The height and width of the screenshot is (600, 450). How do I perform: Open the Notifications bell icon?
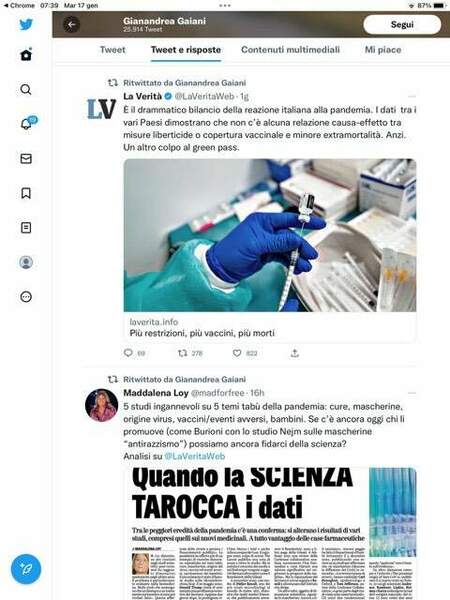pyautogui.click(x=27, y=123)
